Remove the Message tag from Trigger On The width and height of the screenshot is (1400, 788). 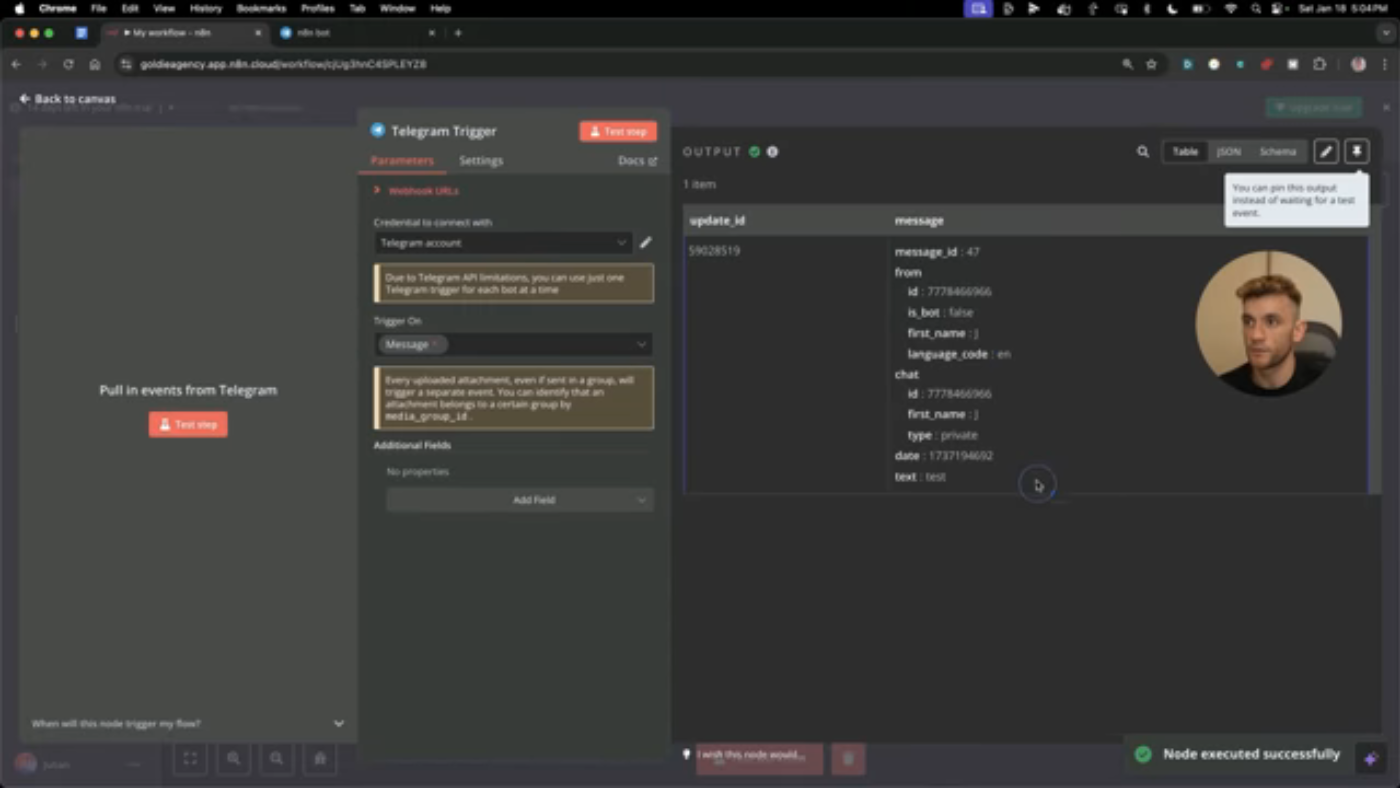[435, 344]
